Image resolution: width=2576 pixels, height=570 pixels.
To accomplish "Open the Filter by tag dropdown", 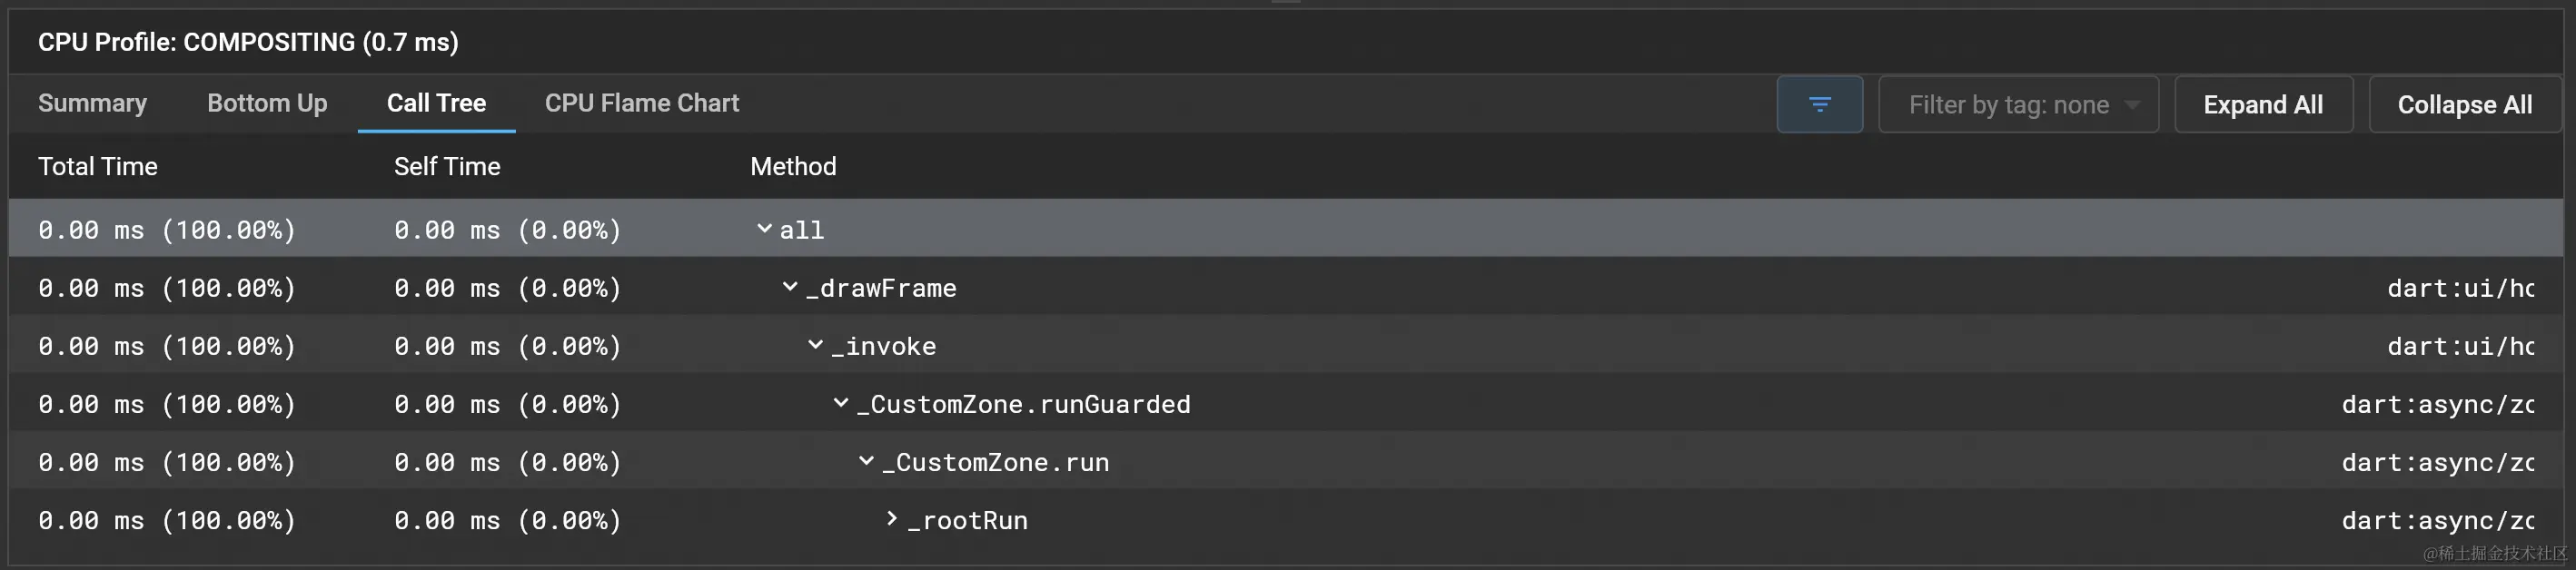I will (2018, 104).
